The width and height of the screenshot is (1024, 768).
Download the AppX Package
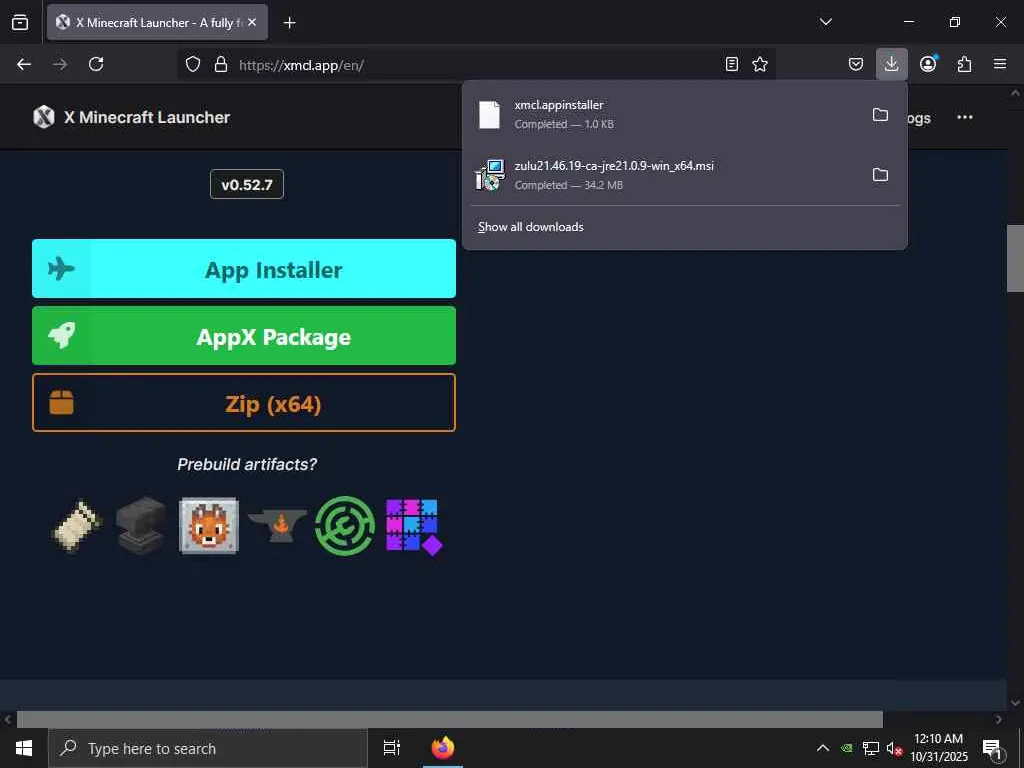[244, 336]
